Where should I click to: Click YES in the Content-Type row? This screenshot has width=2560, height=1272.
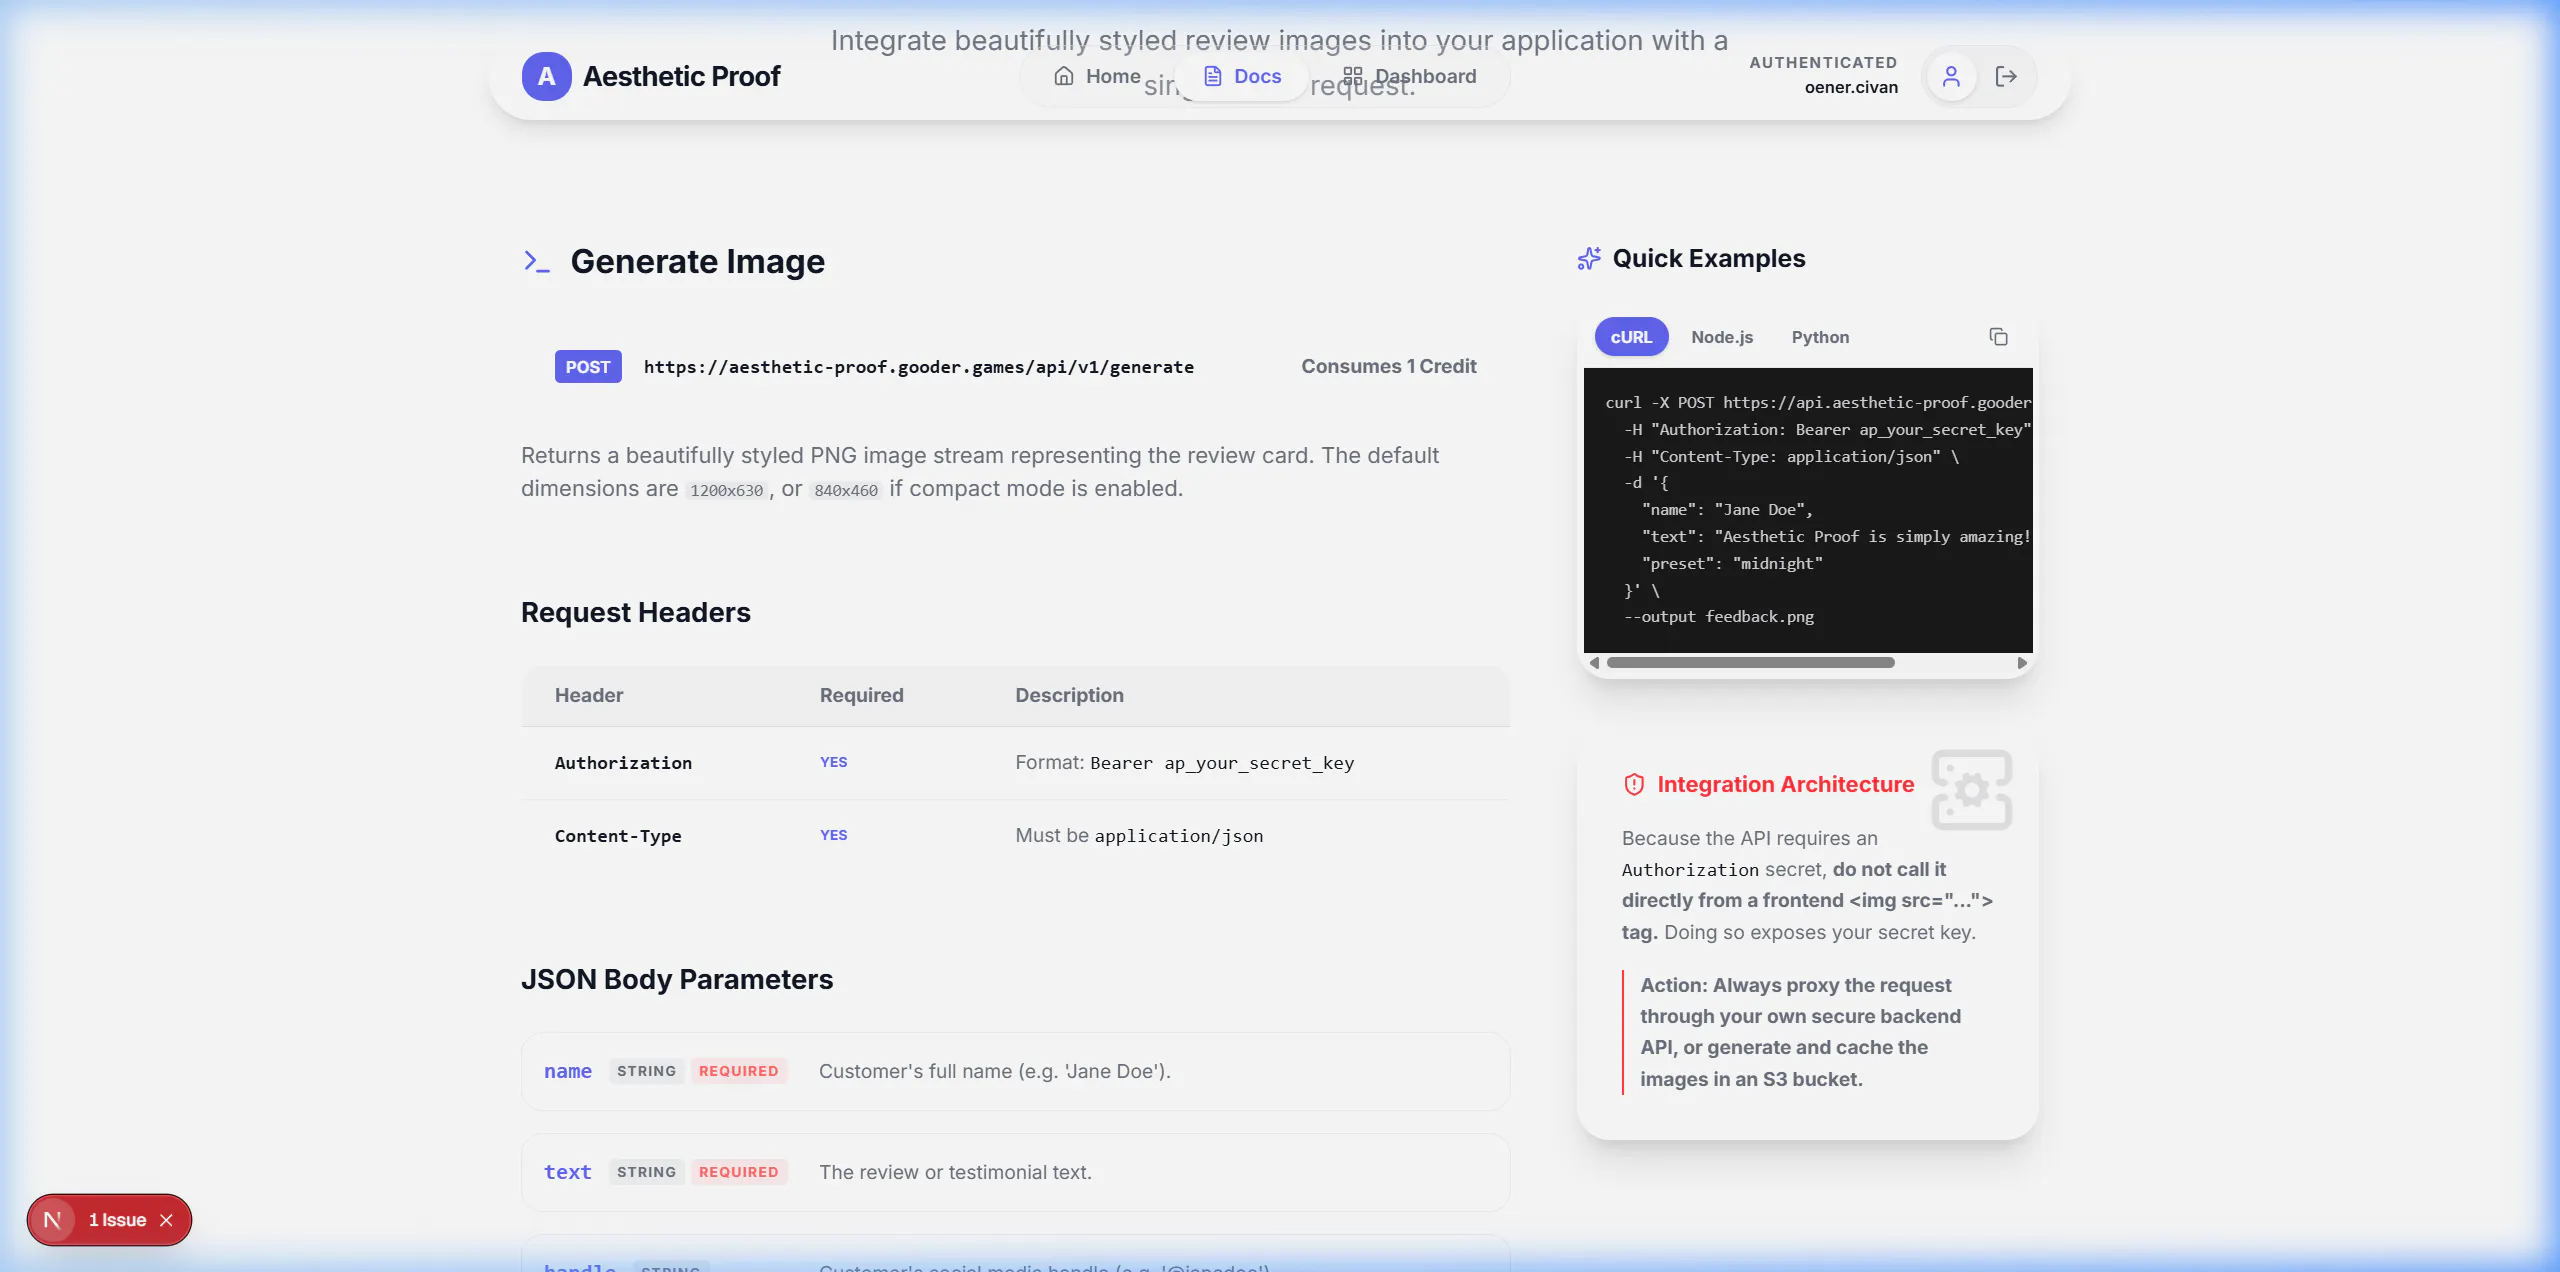click(x=833, y=835)
